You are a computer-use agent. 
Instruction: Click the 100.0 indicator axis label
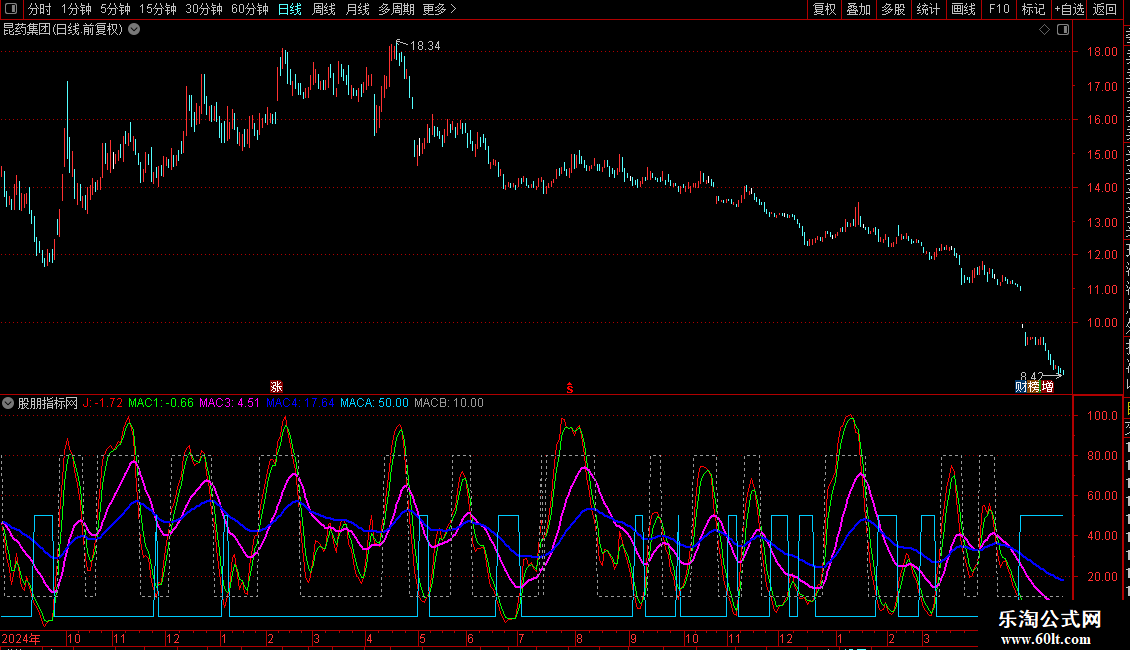pyautogui.click(x=1102, y=416)
